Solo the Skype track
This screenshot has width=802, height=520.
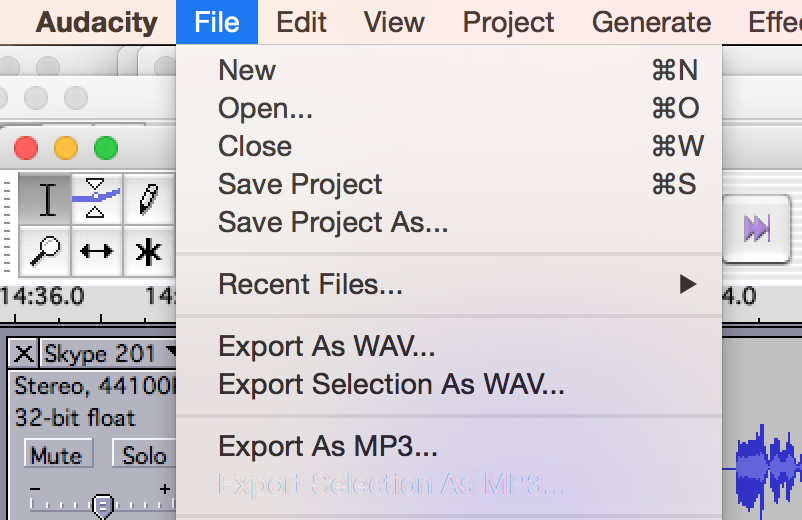(x=143, y=455)
